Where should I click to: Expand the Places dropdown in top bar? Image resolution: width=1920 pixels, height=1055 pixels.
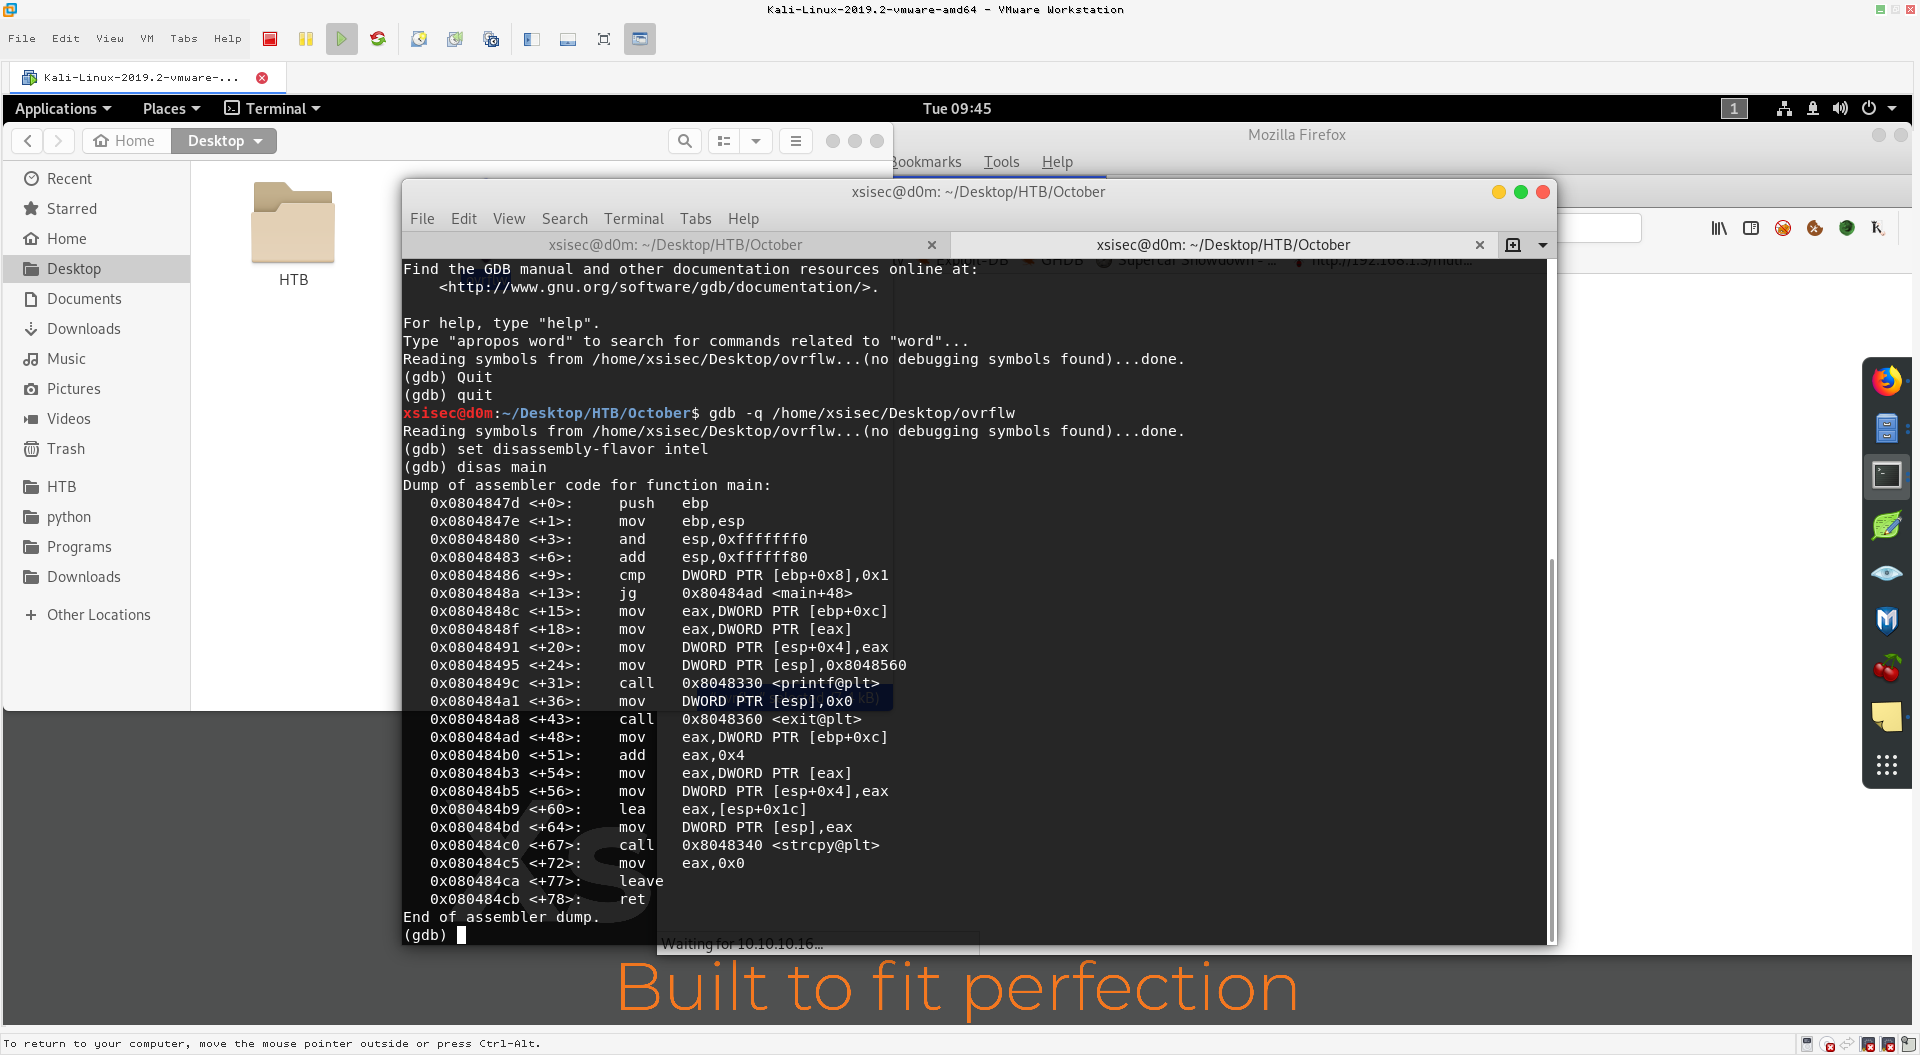click(x=172, y=108)
